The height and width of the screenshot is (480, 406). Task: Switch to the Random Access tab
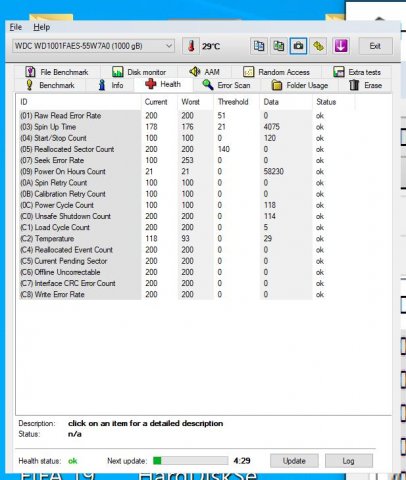276,72
